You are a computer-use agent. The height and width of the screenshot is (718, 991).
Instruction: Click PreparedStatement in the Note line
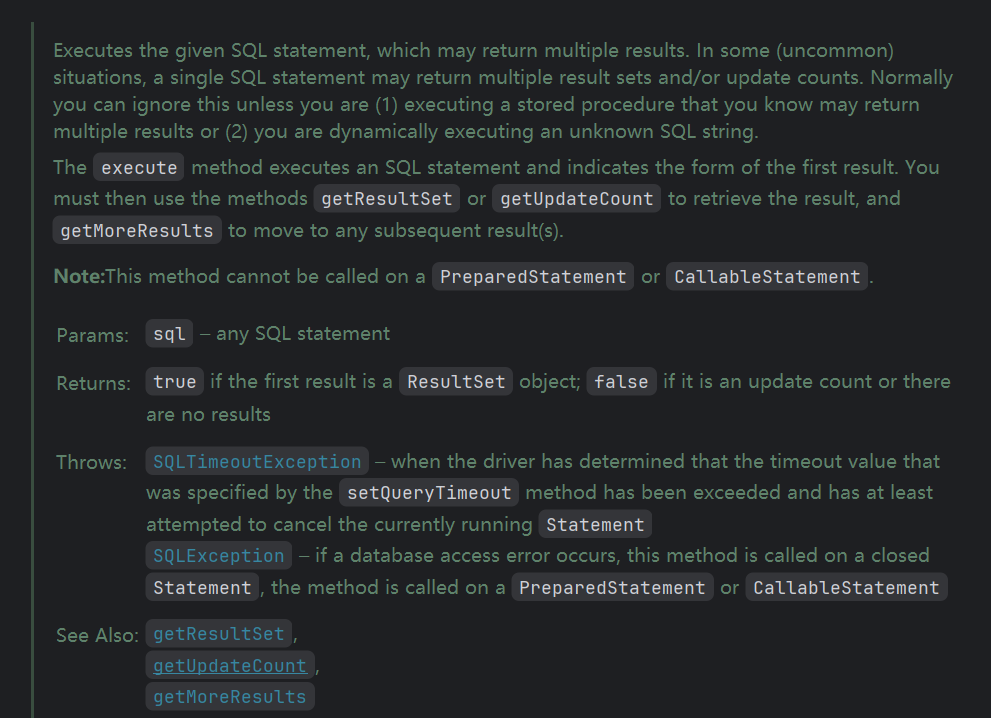click(x=533, y=277)
